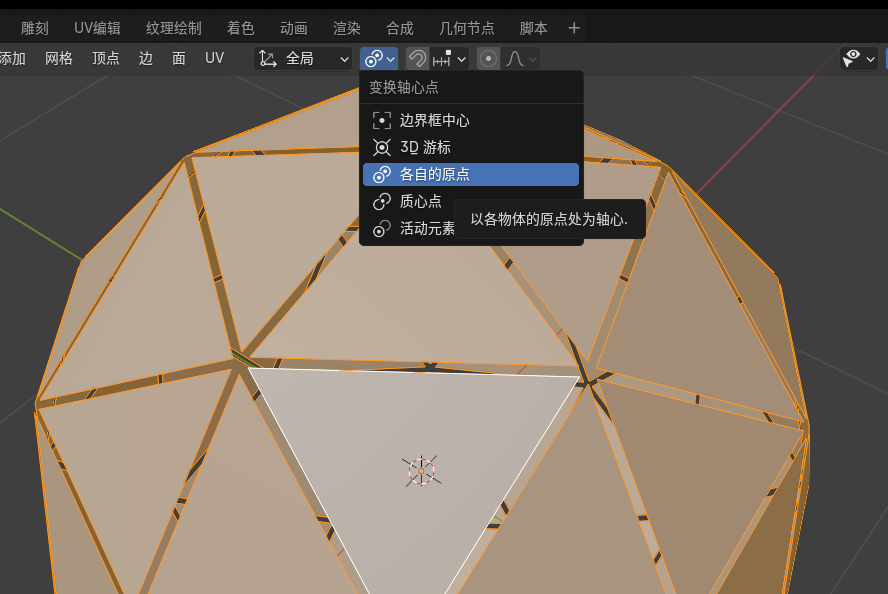Open the 顶点 menu
Screen dimensions: 888x594
point(106,58)
